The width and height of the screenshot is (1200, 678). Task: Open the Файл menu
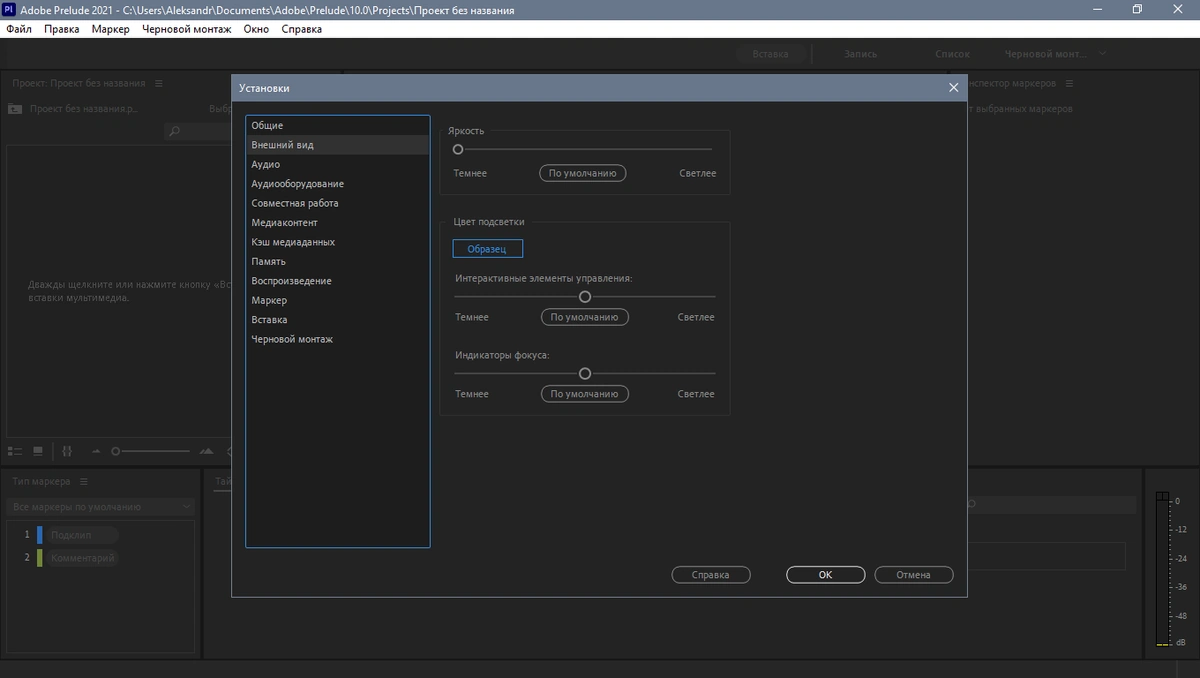[19, 29]
